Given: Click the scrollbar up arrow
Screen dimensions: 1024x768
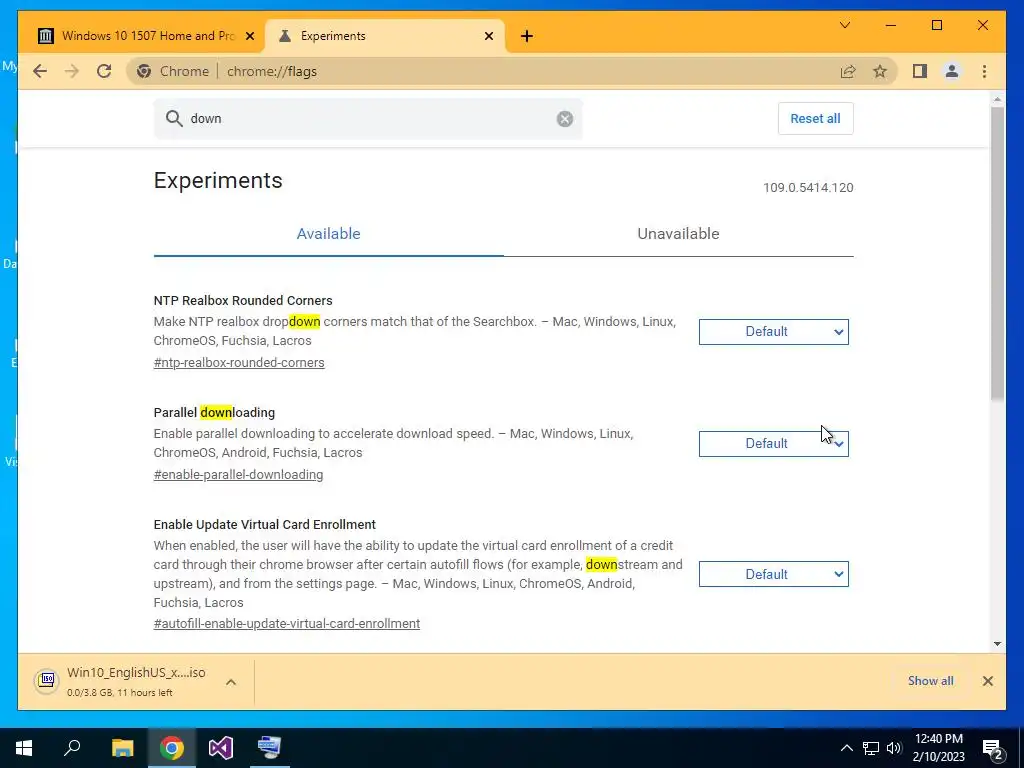Looking at the screenshot, I should point(997,100).
